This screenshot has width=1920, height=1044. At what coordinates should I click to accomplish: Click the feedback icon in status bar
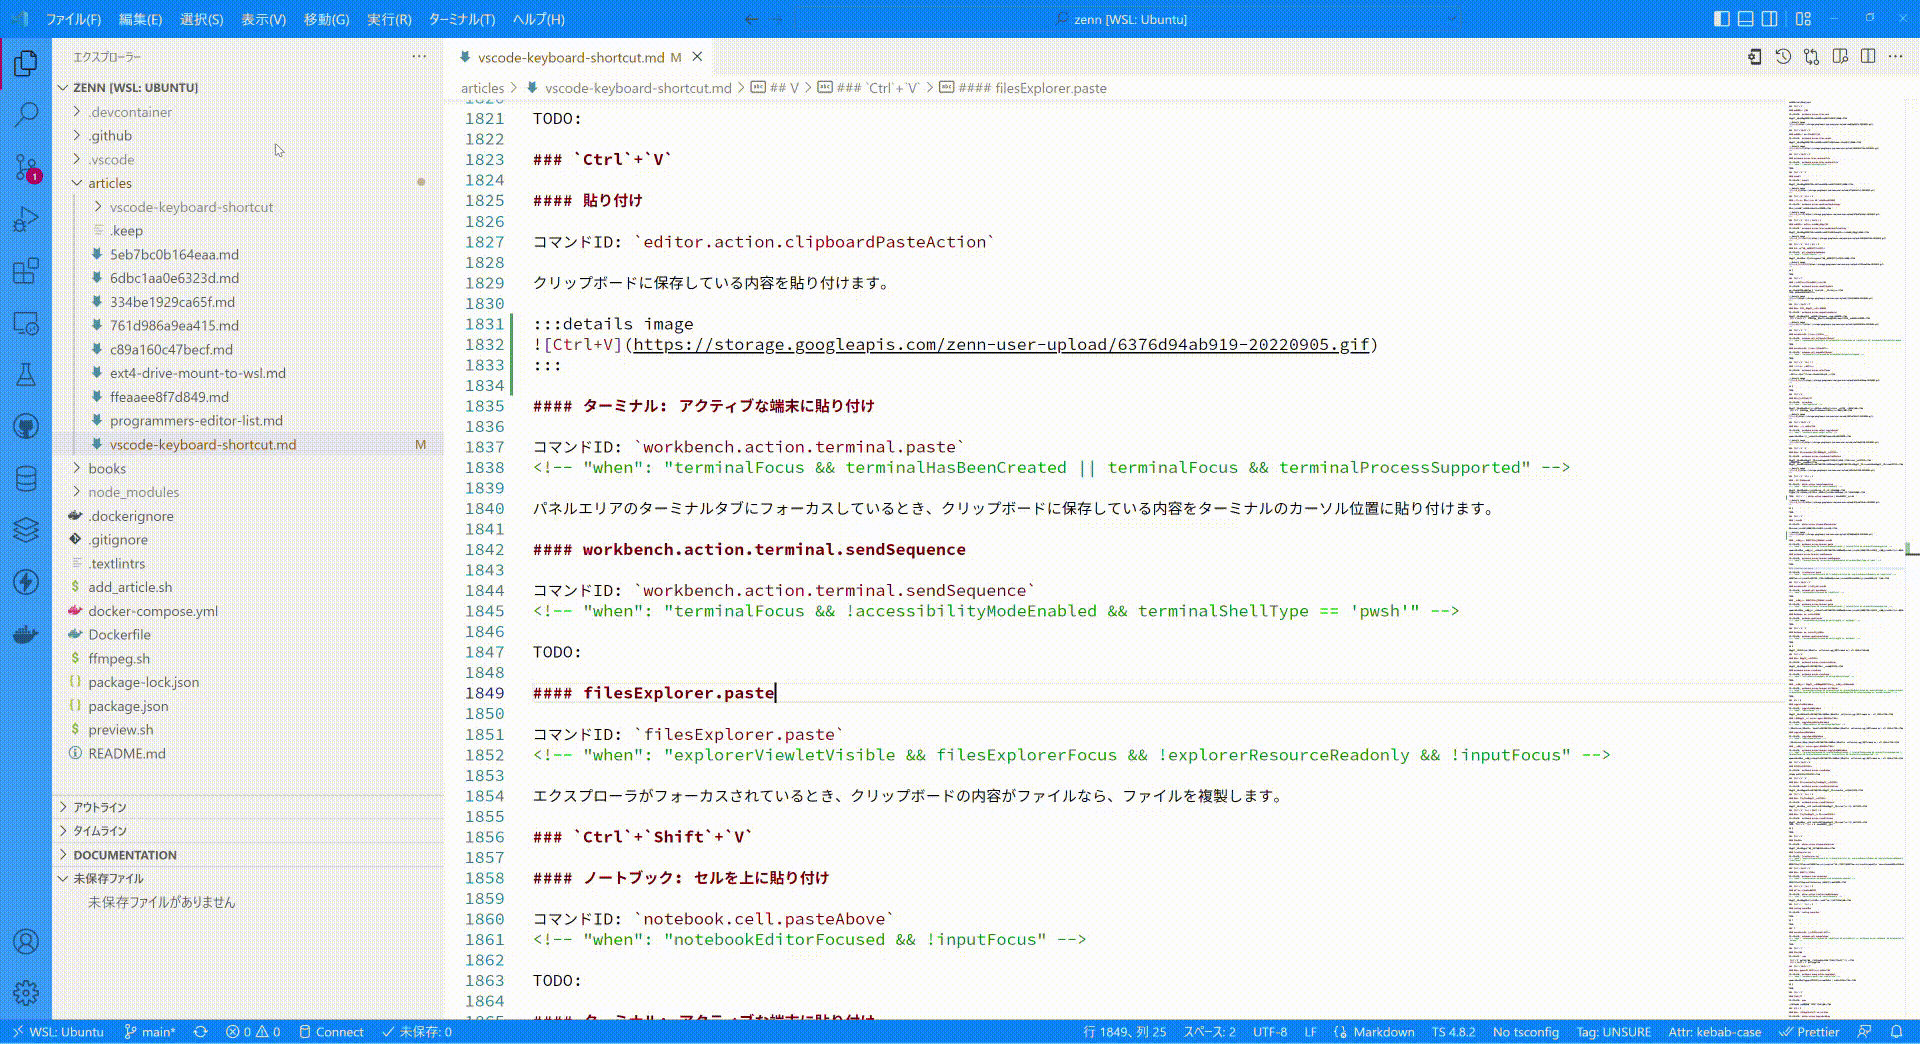tap(1864, 1032)
